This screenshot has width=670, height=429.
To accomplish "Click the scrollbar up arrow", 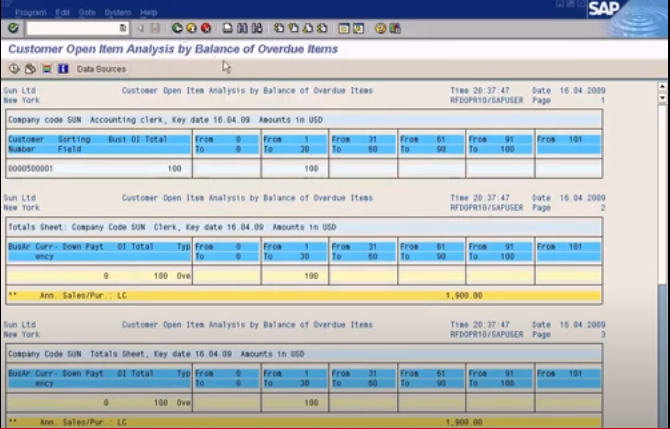I will pyautogui.click(x=662, y=87).
